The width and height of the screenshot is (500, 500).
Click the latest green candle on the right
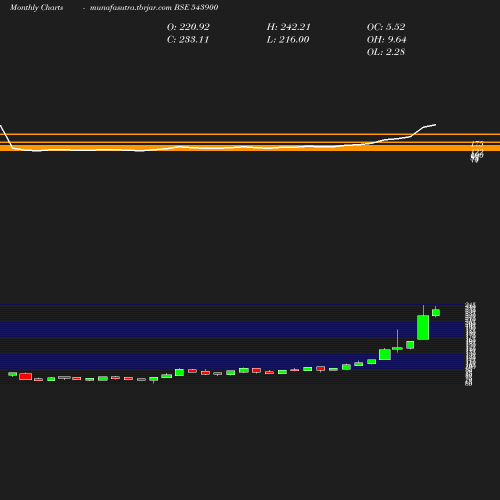click(436, 312)
